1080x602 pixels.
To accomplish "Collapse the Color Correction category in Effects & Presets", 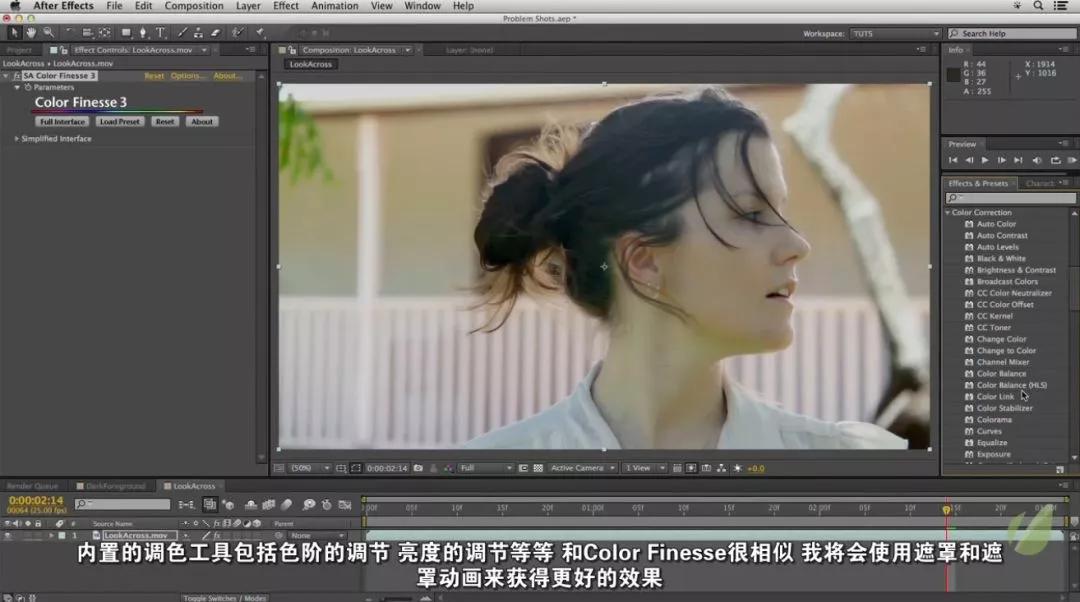I will click(x=948, y=212).
